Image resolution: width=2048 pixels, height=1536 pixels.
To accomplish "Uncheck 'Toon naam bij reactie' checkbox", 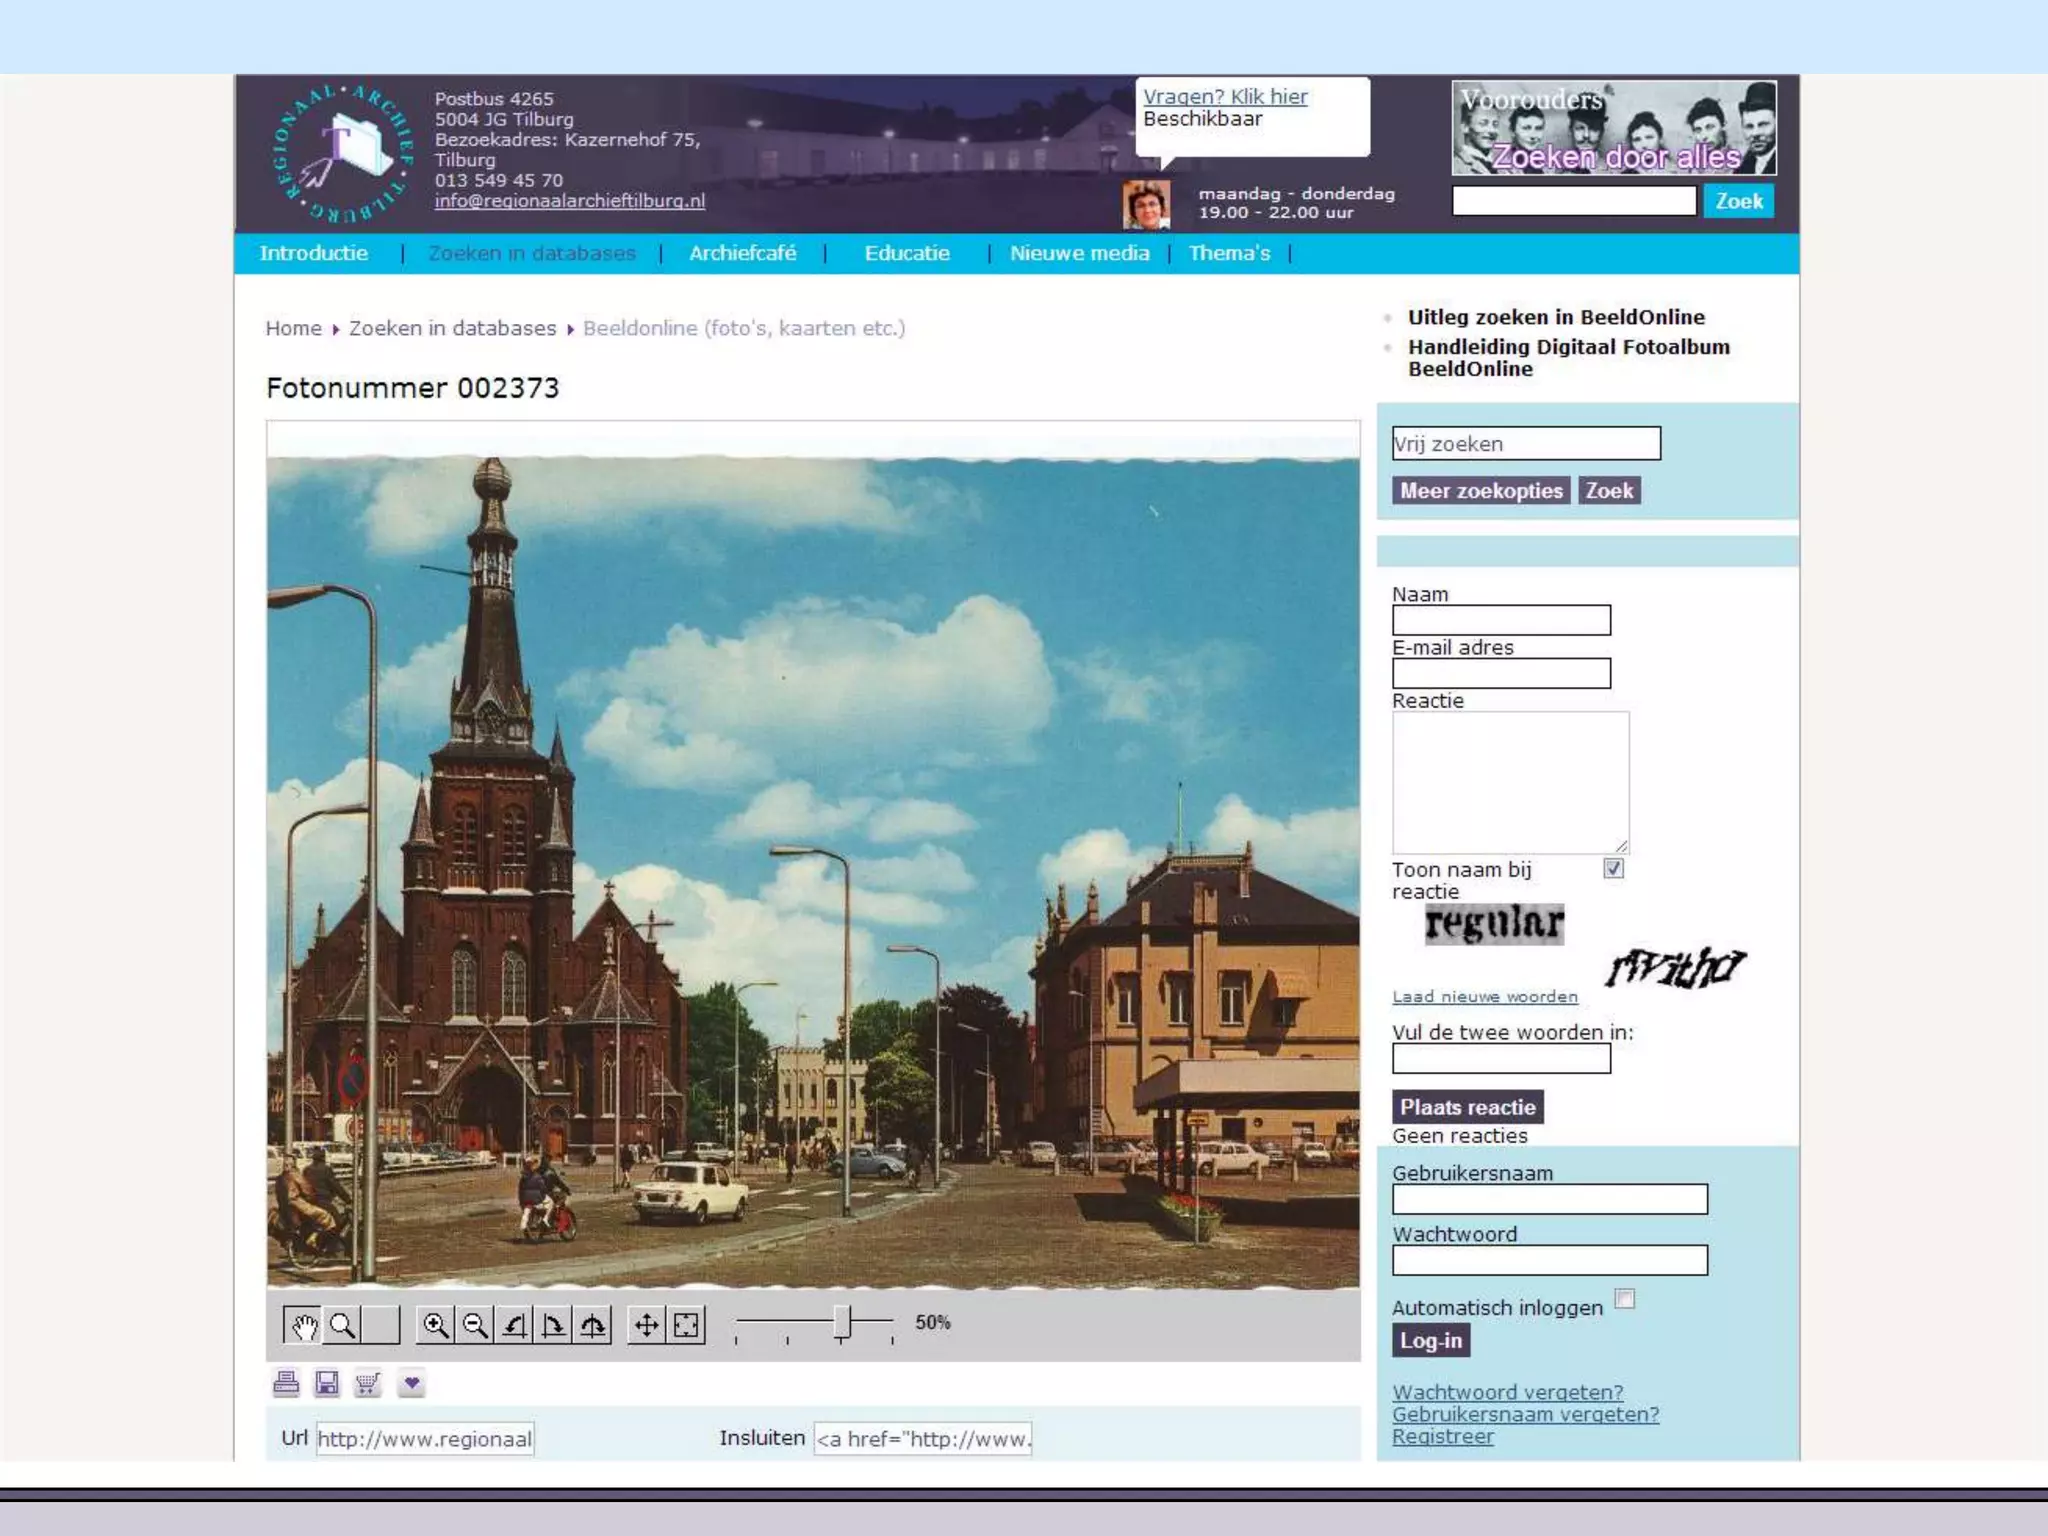I will click(x=1613, y=868).
